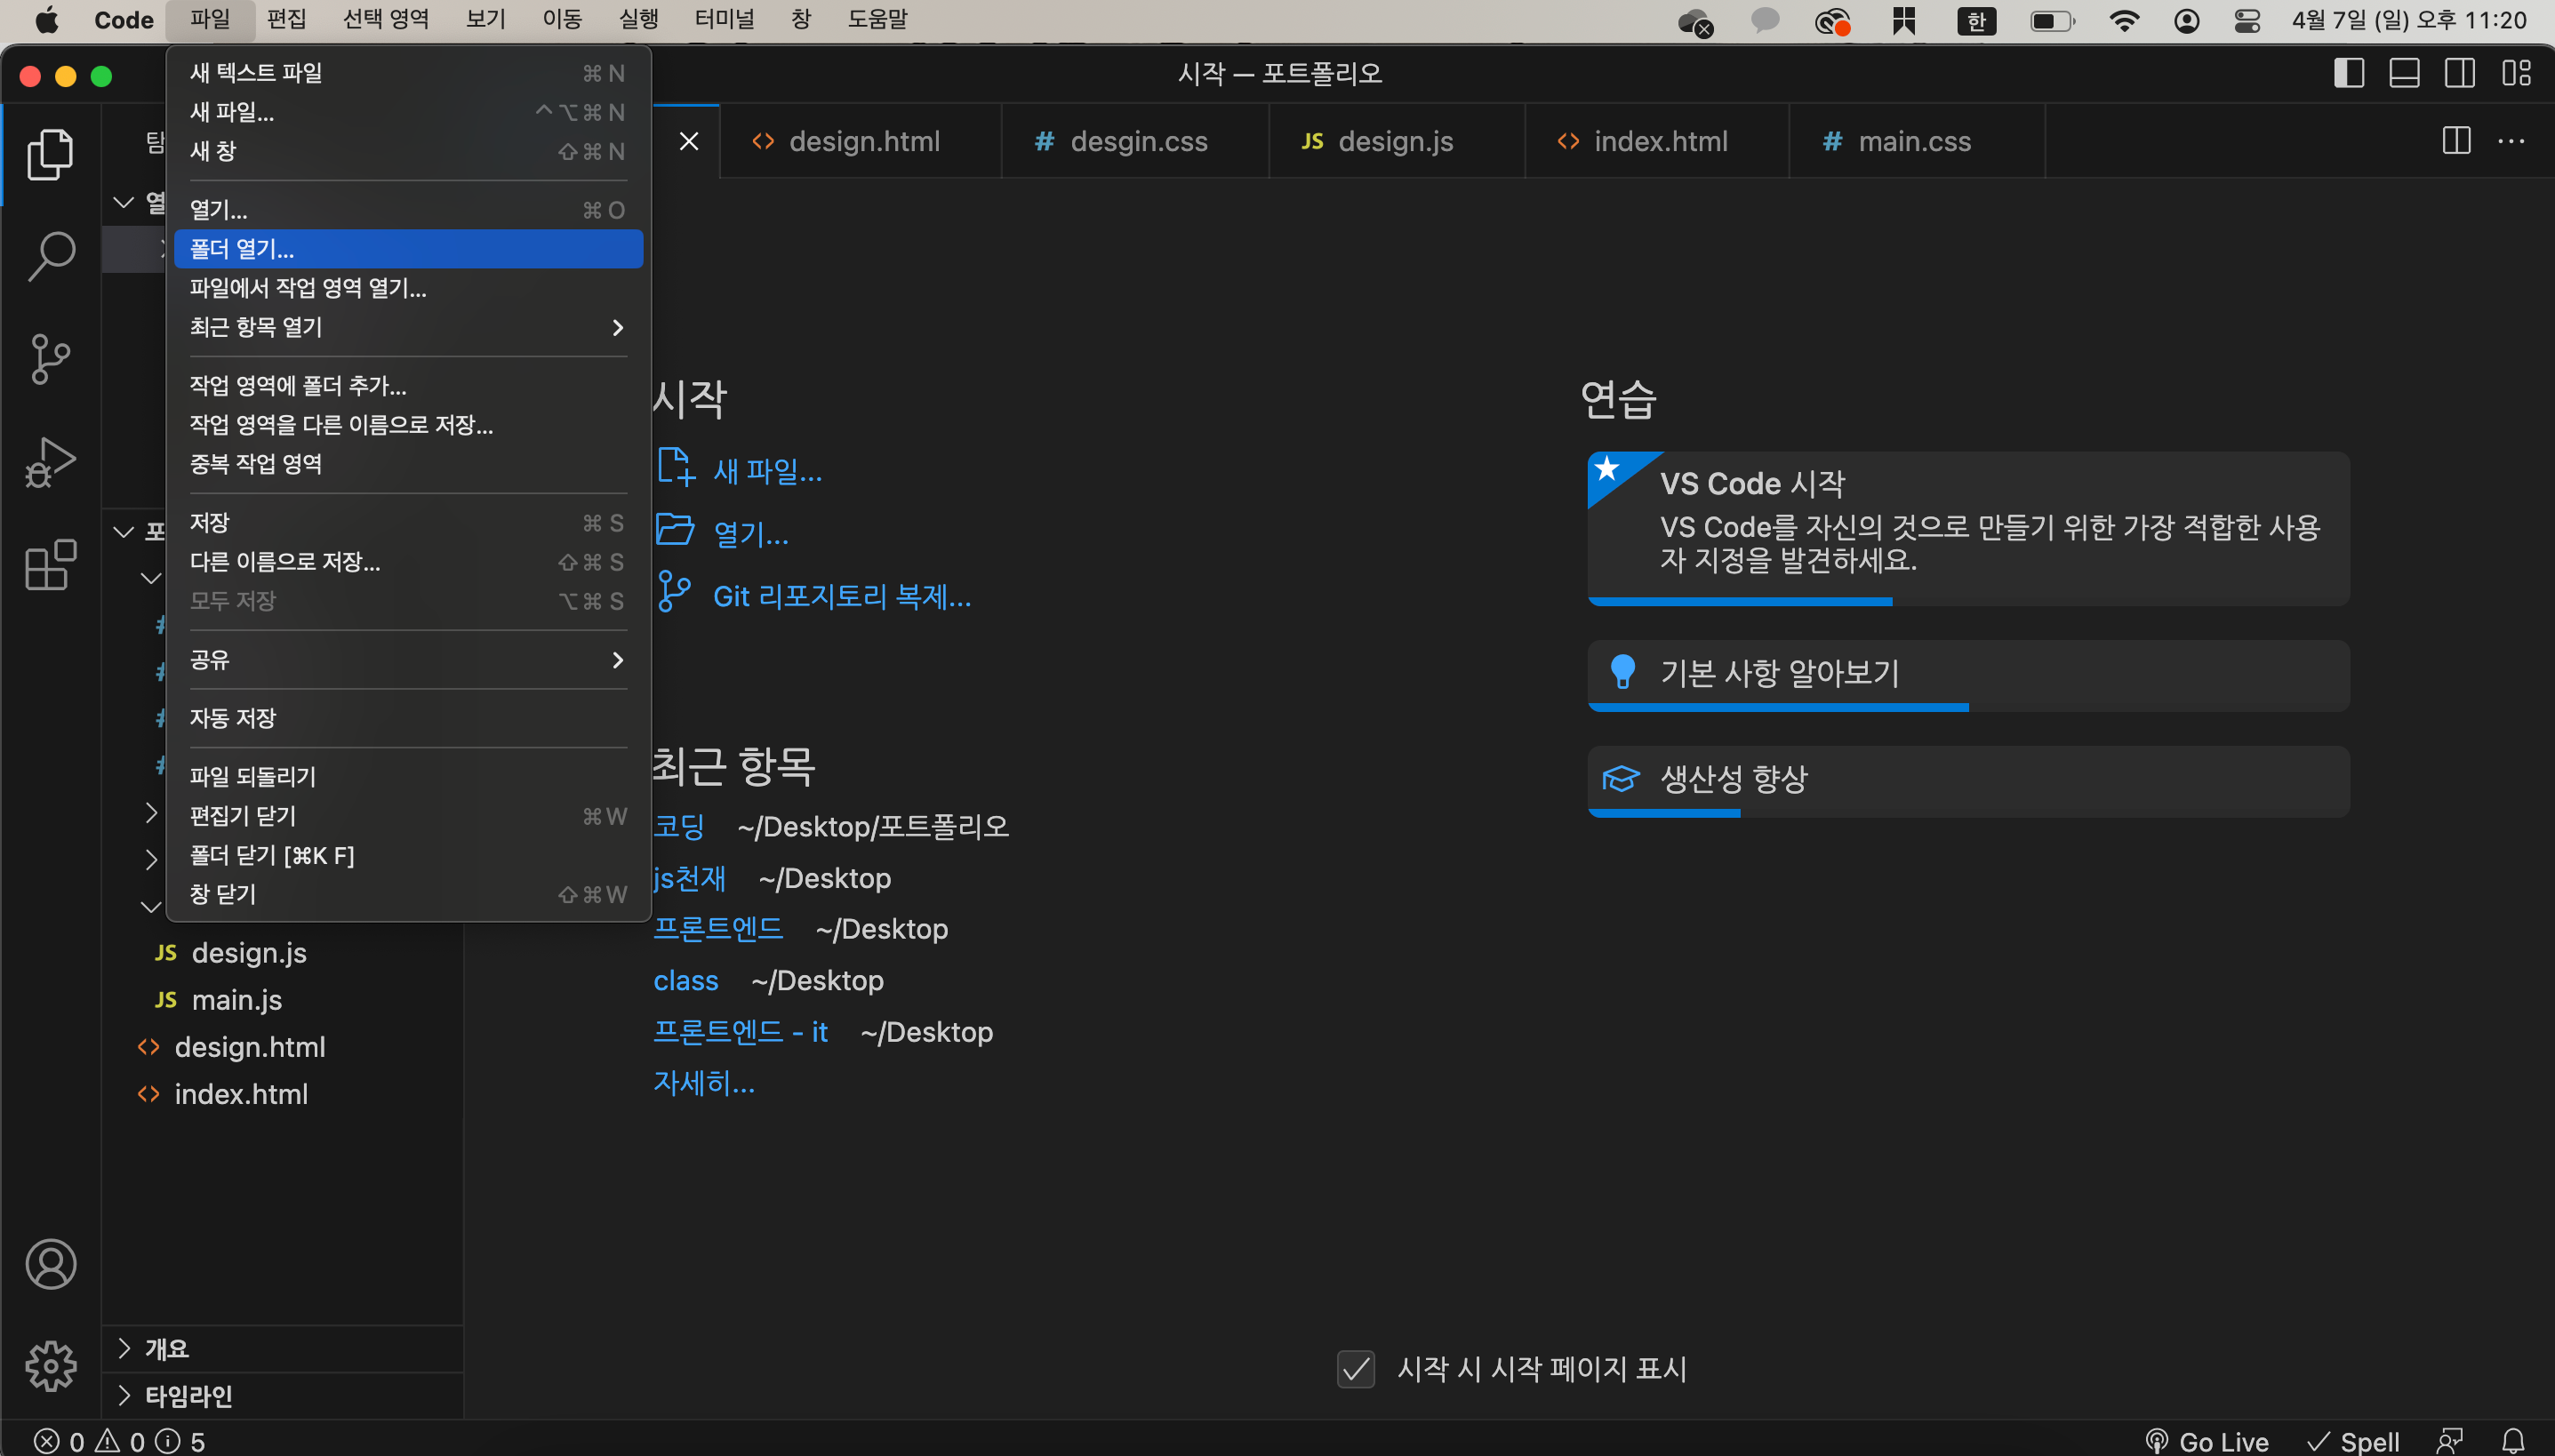The height and width of the screenshot is (1456, 2555).
Task: Expand the 개요 outline section
Action: click(282, 1348)
